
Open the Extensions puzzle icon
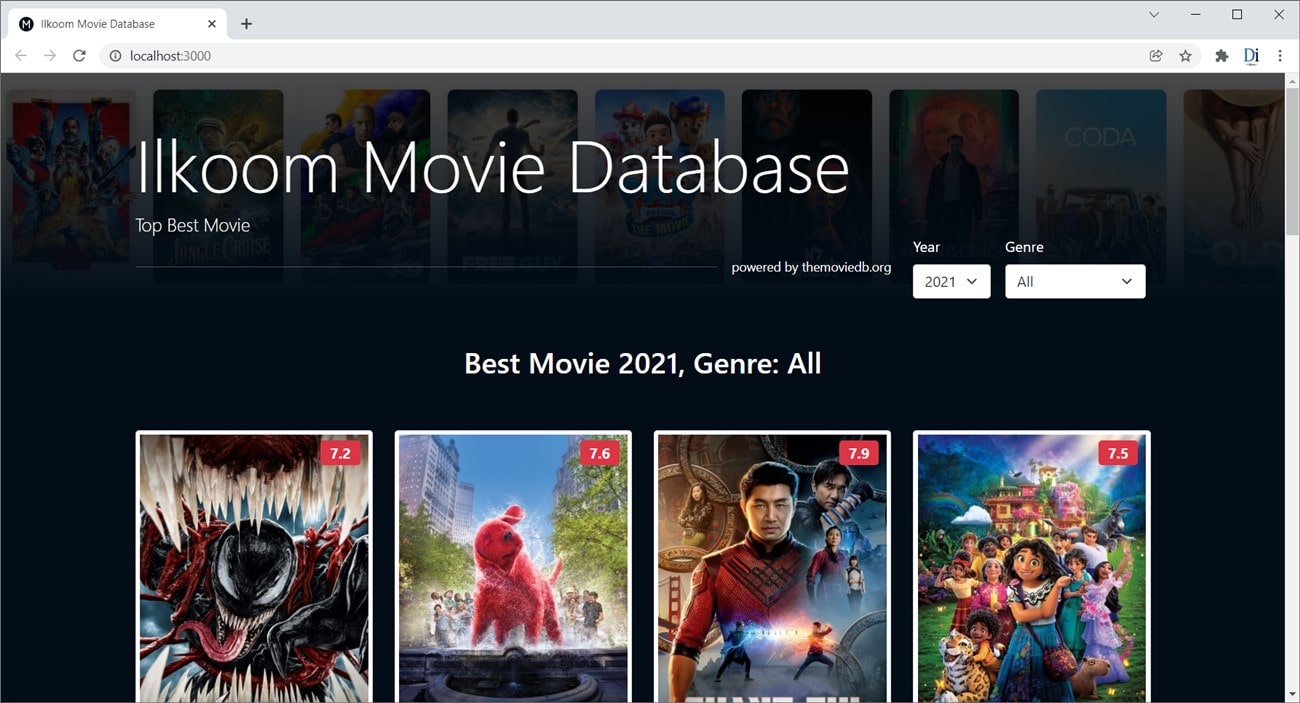pyautogui.click(x=1221, y=56)
